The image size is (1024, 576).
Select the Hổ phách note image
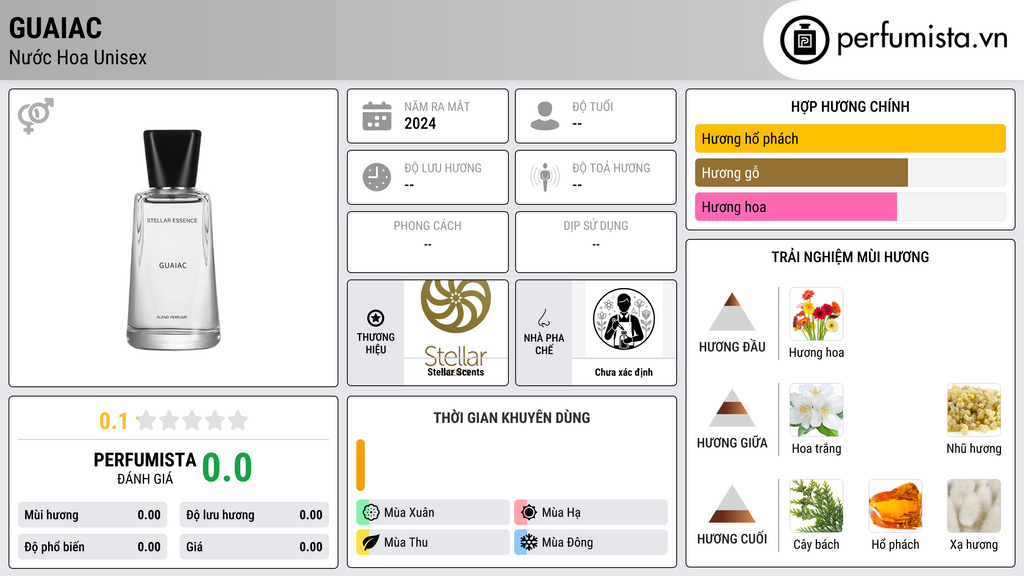pos(895,506)
